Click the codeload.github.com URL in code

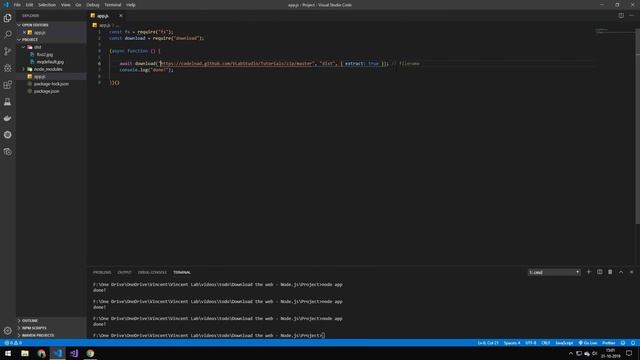[x=237, y=64]
